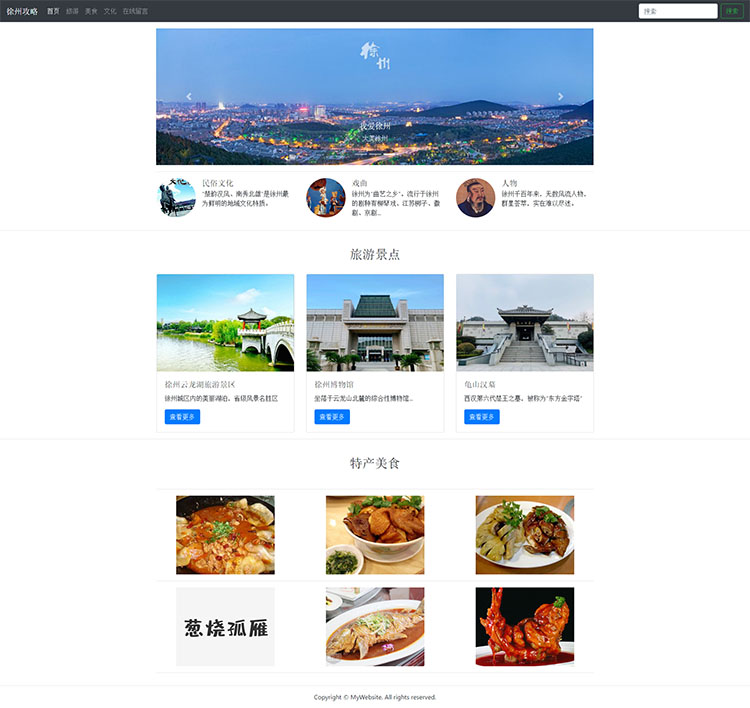Open the 徐州攻略 site brand logo
Screen dimensions: 750x708
pyautogui.click(x=22, y=11)
